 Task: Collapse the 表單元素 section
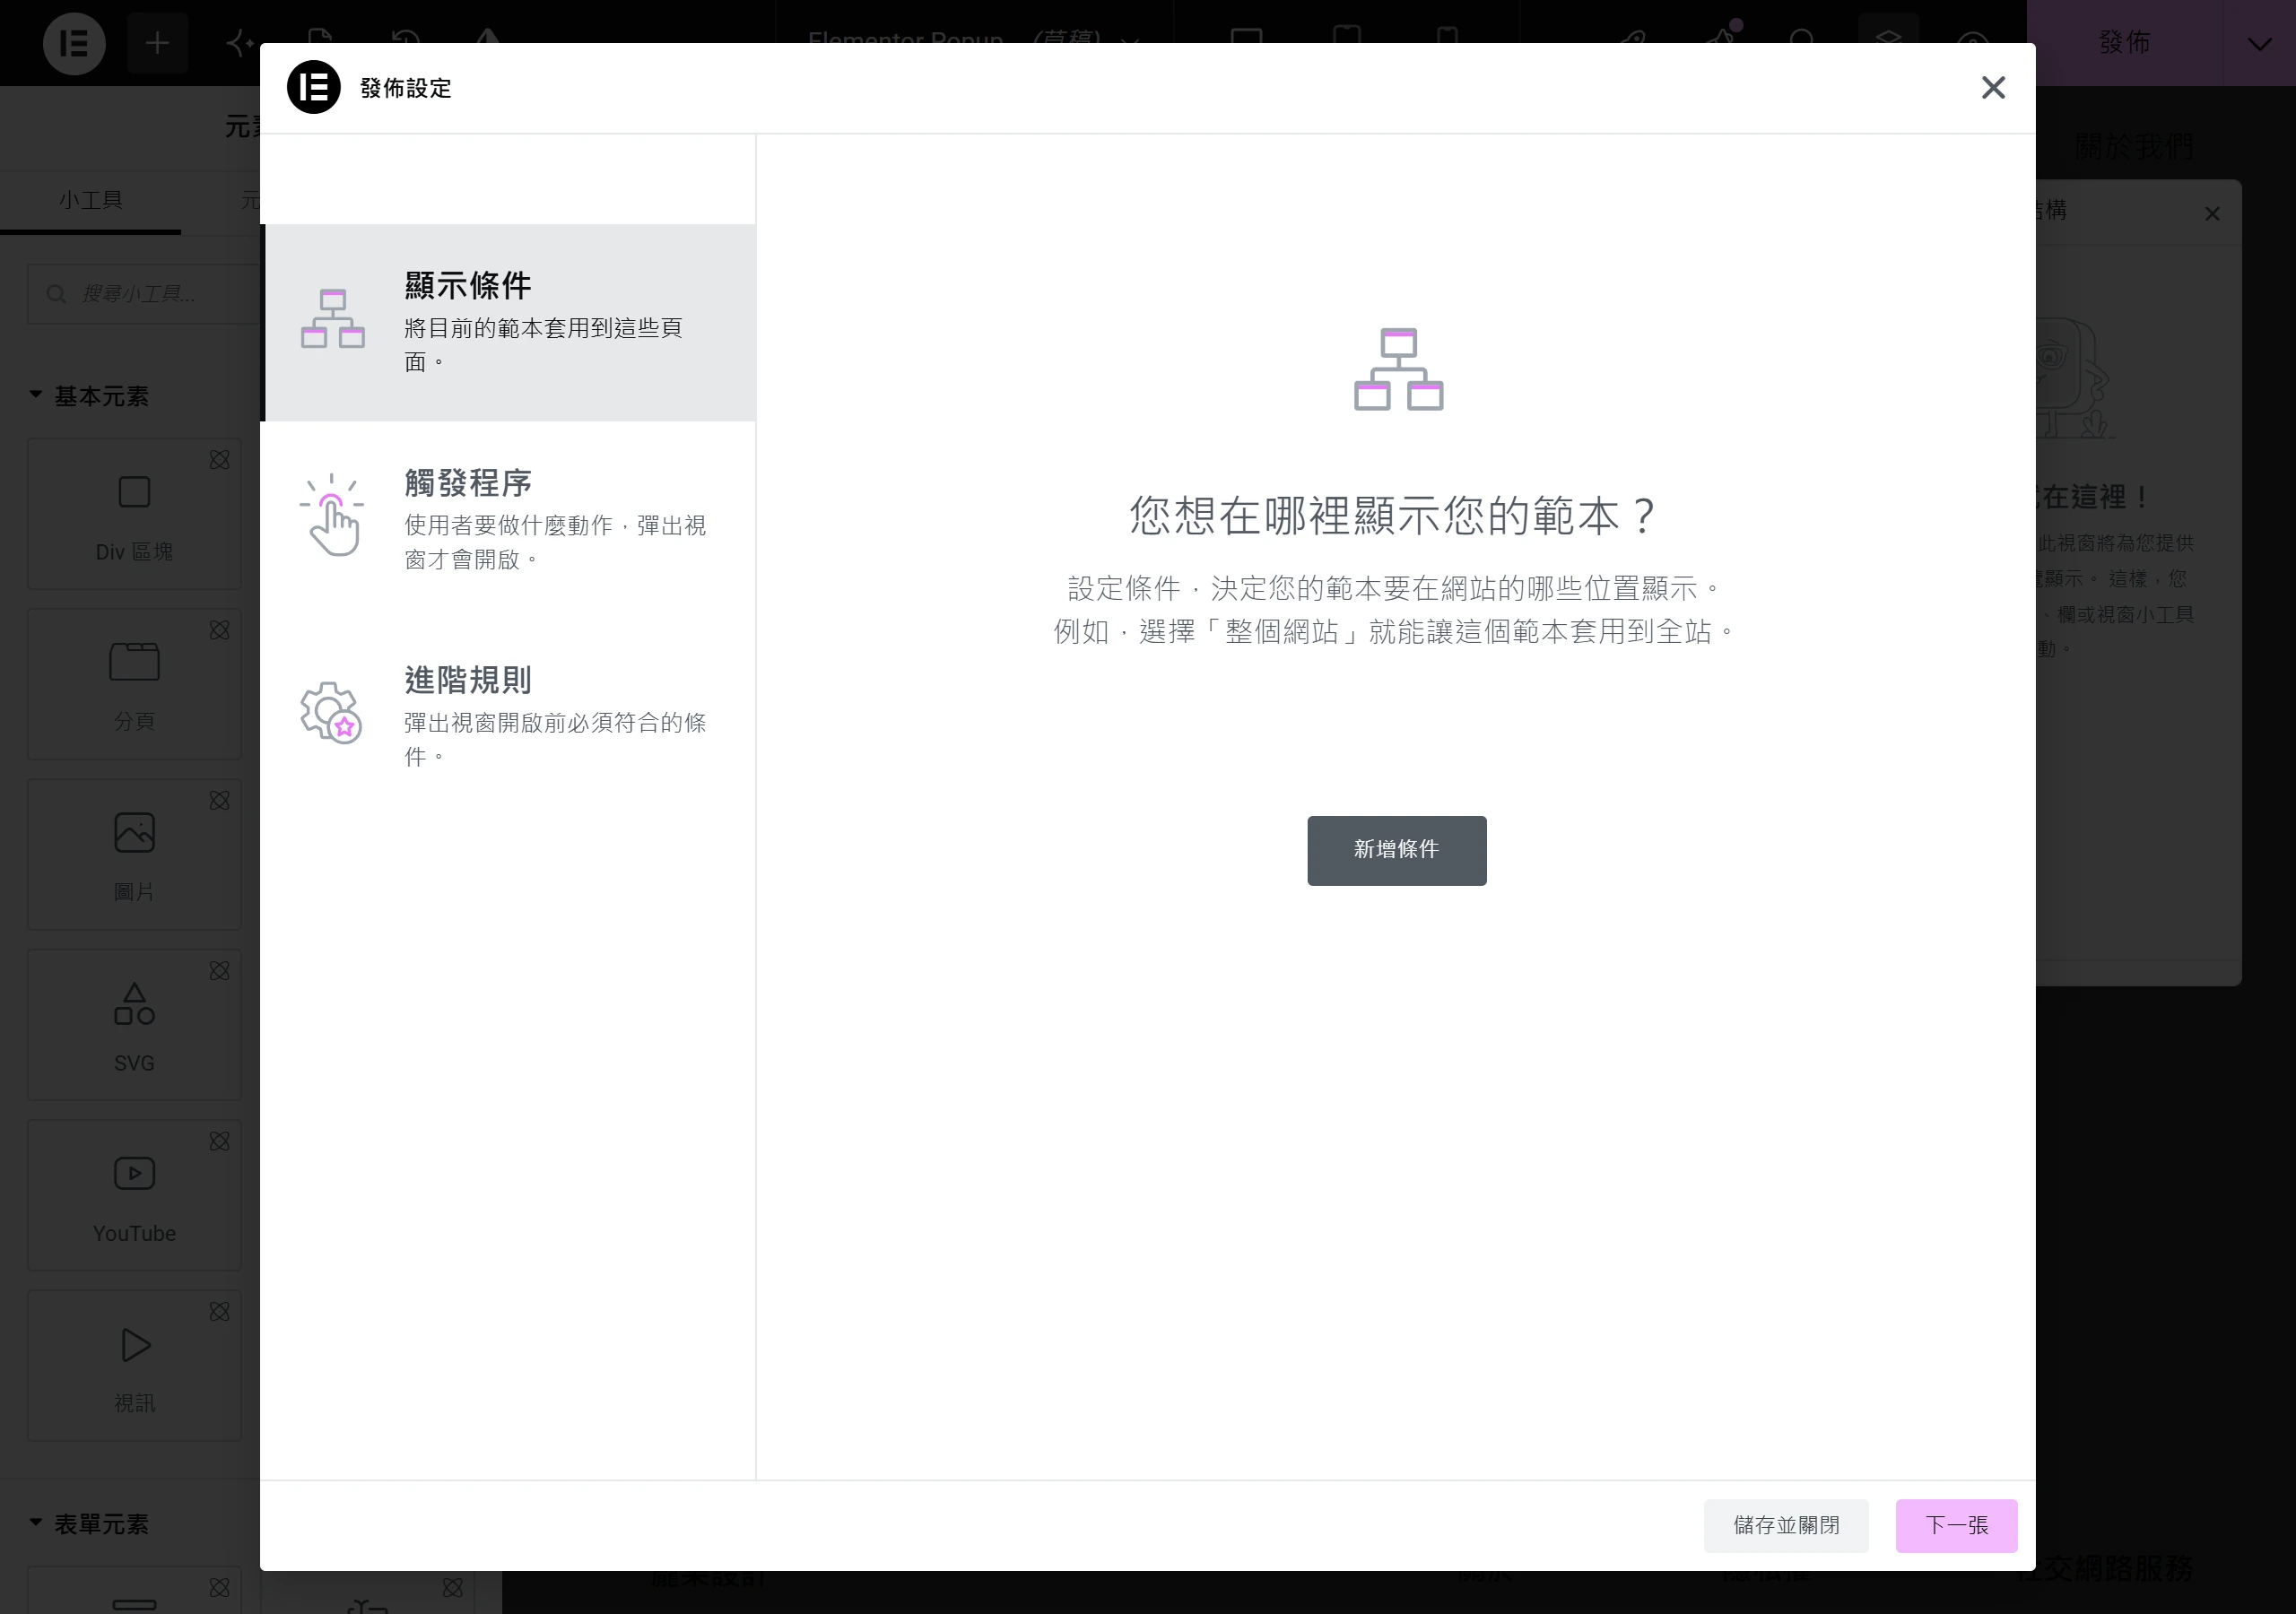(x=90, y=1524)
